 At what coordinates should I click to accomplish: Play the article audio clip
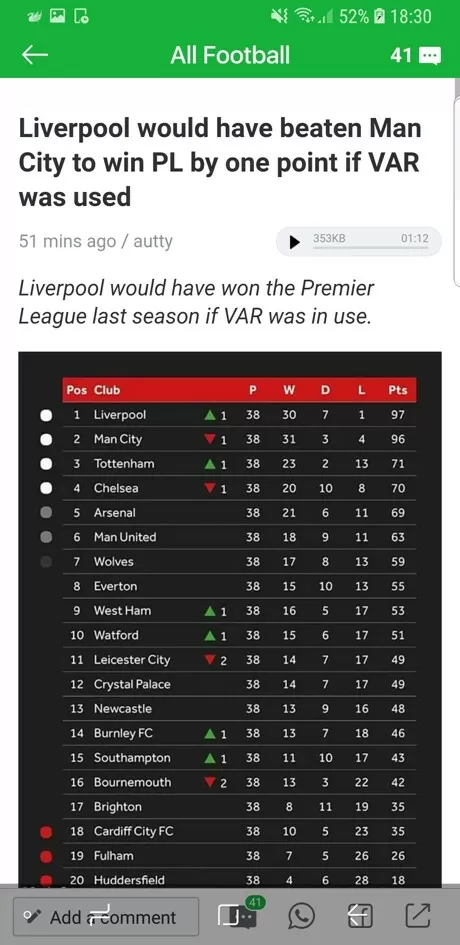coord(294,242)
